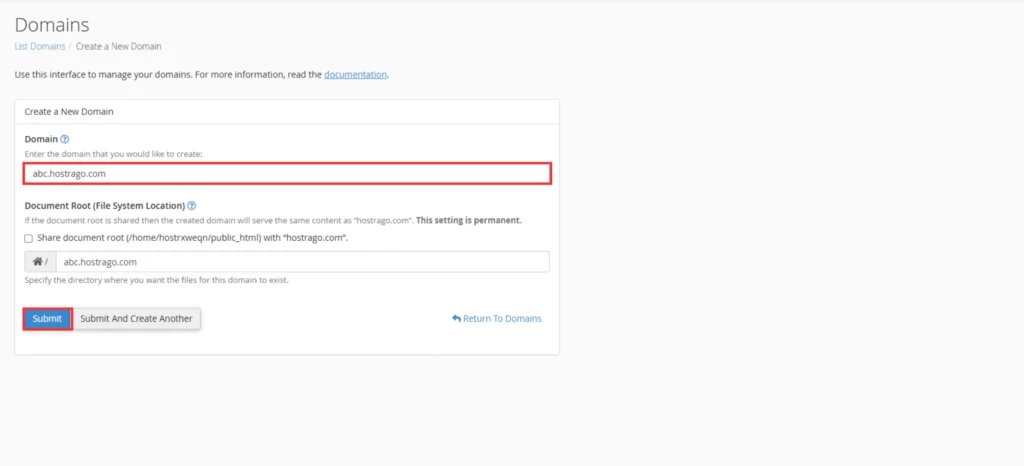Click the home folder icon prefix
Screen dimensions: 1024x466
point(40,262)
